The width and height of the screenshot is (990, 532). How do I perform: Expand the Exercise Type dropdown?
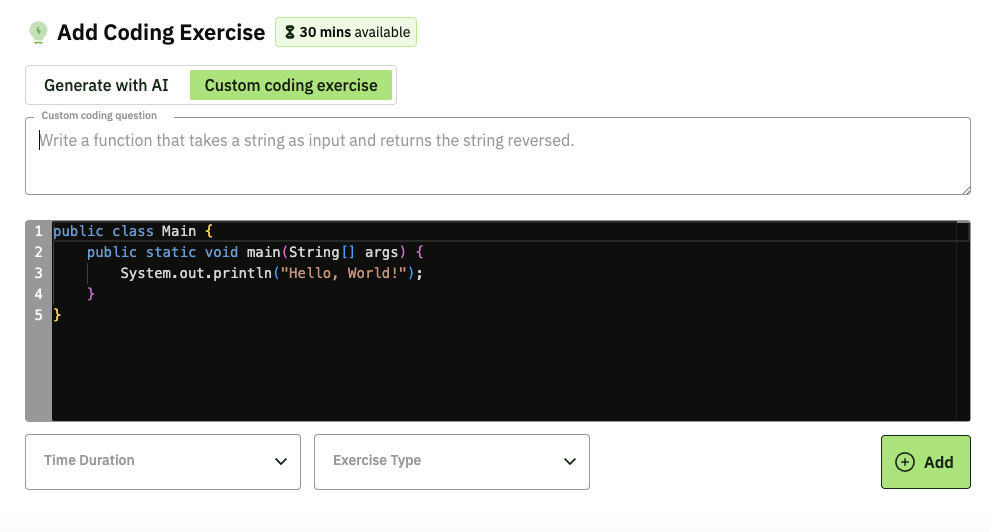coord(451,461)
